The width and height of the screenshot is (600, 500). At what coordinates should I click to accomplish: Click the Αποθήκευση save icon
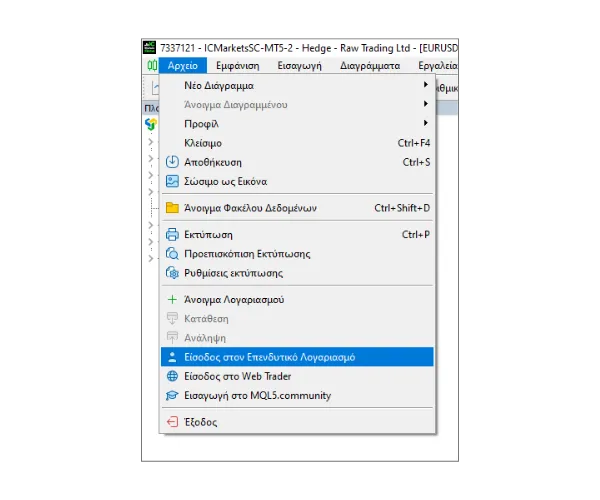172,162
